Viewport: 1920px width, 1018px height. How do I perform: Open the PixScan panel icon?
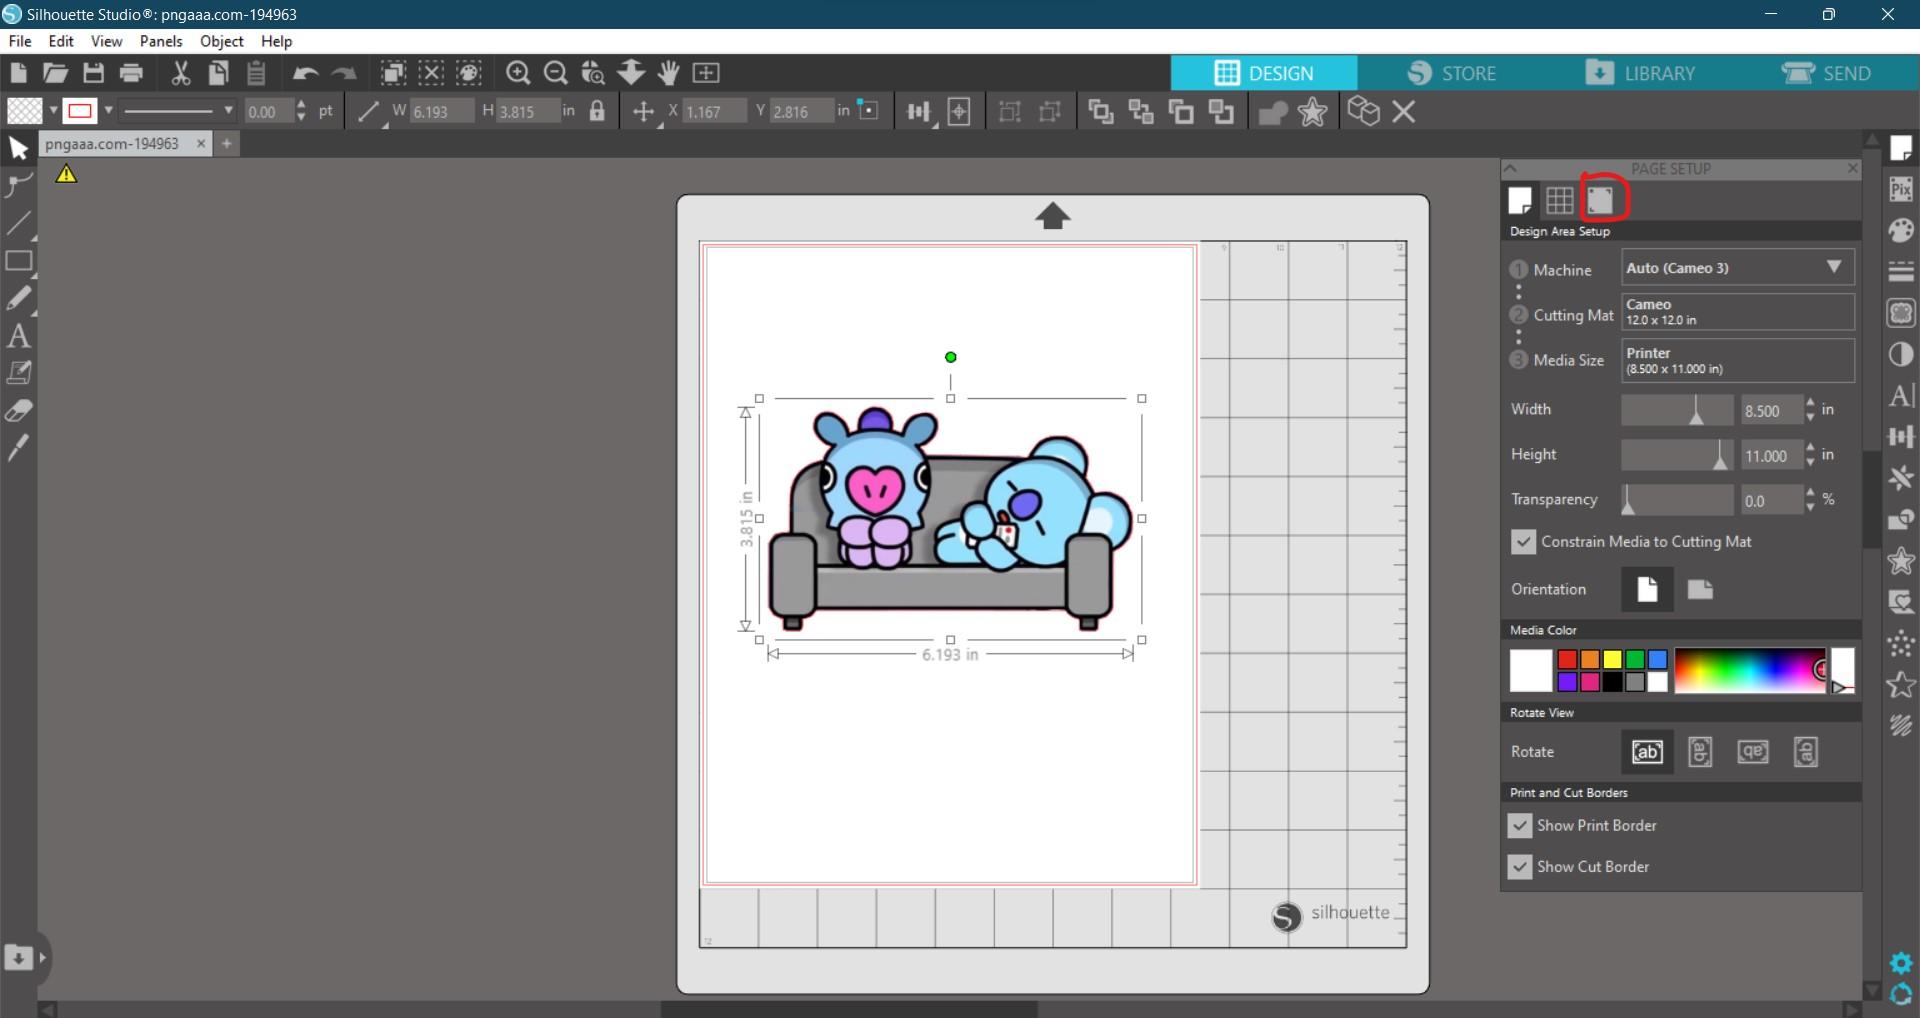coord(1901,189)
